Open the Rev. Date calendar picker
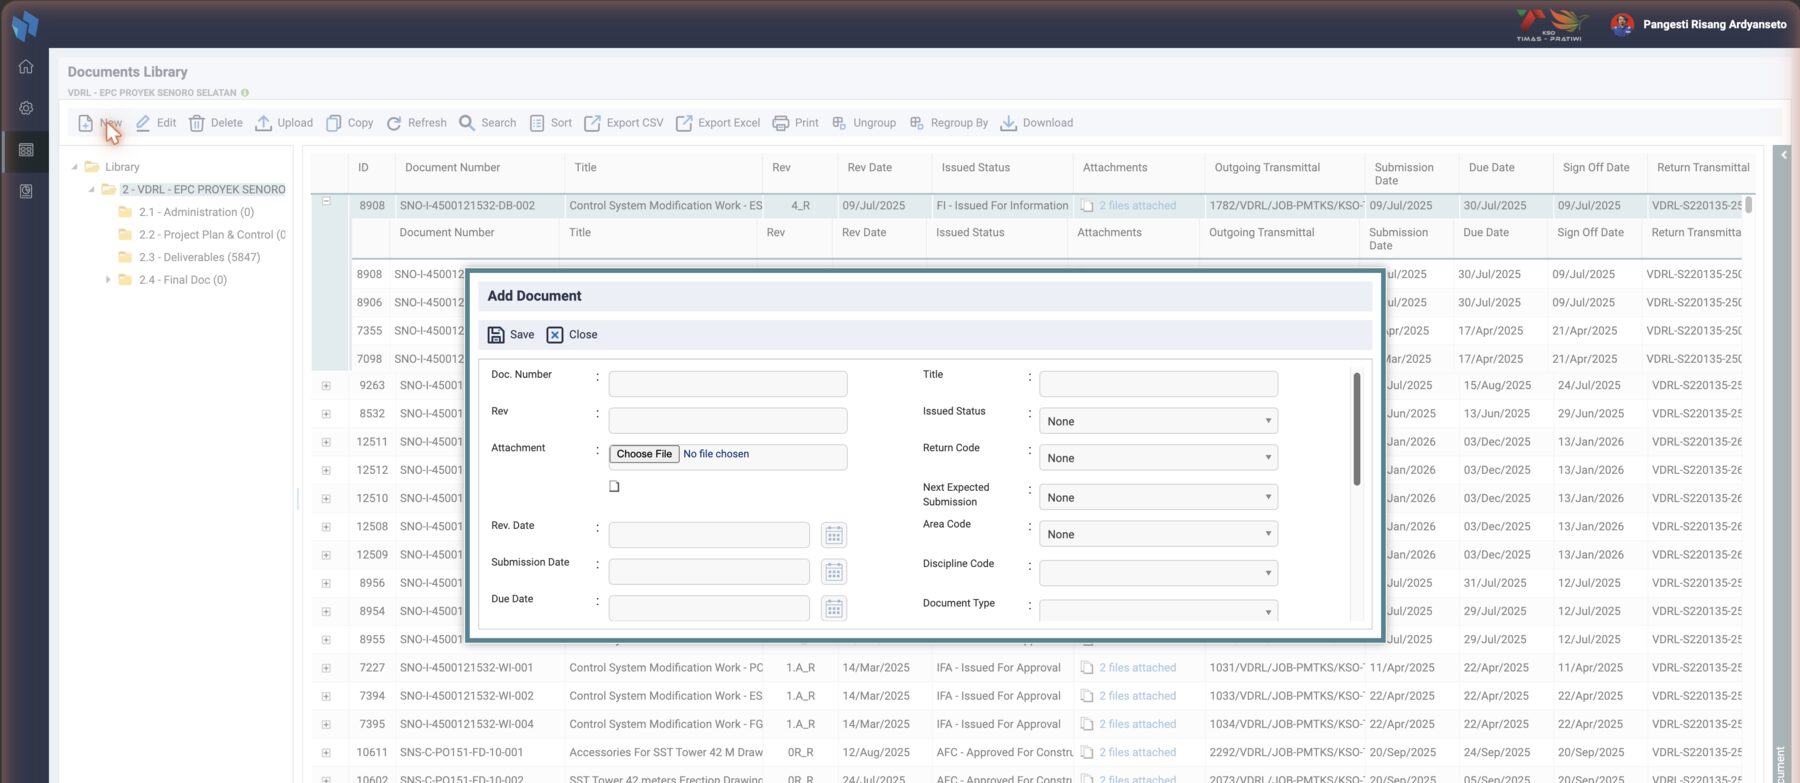The image size is (1800, 783). coord(833,535)
